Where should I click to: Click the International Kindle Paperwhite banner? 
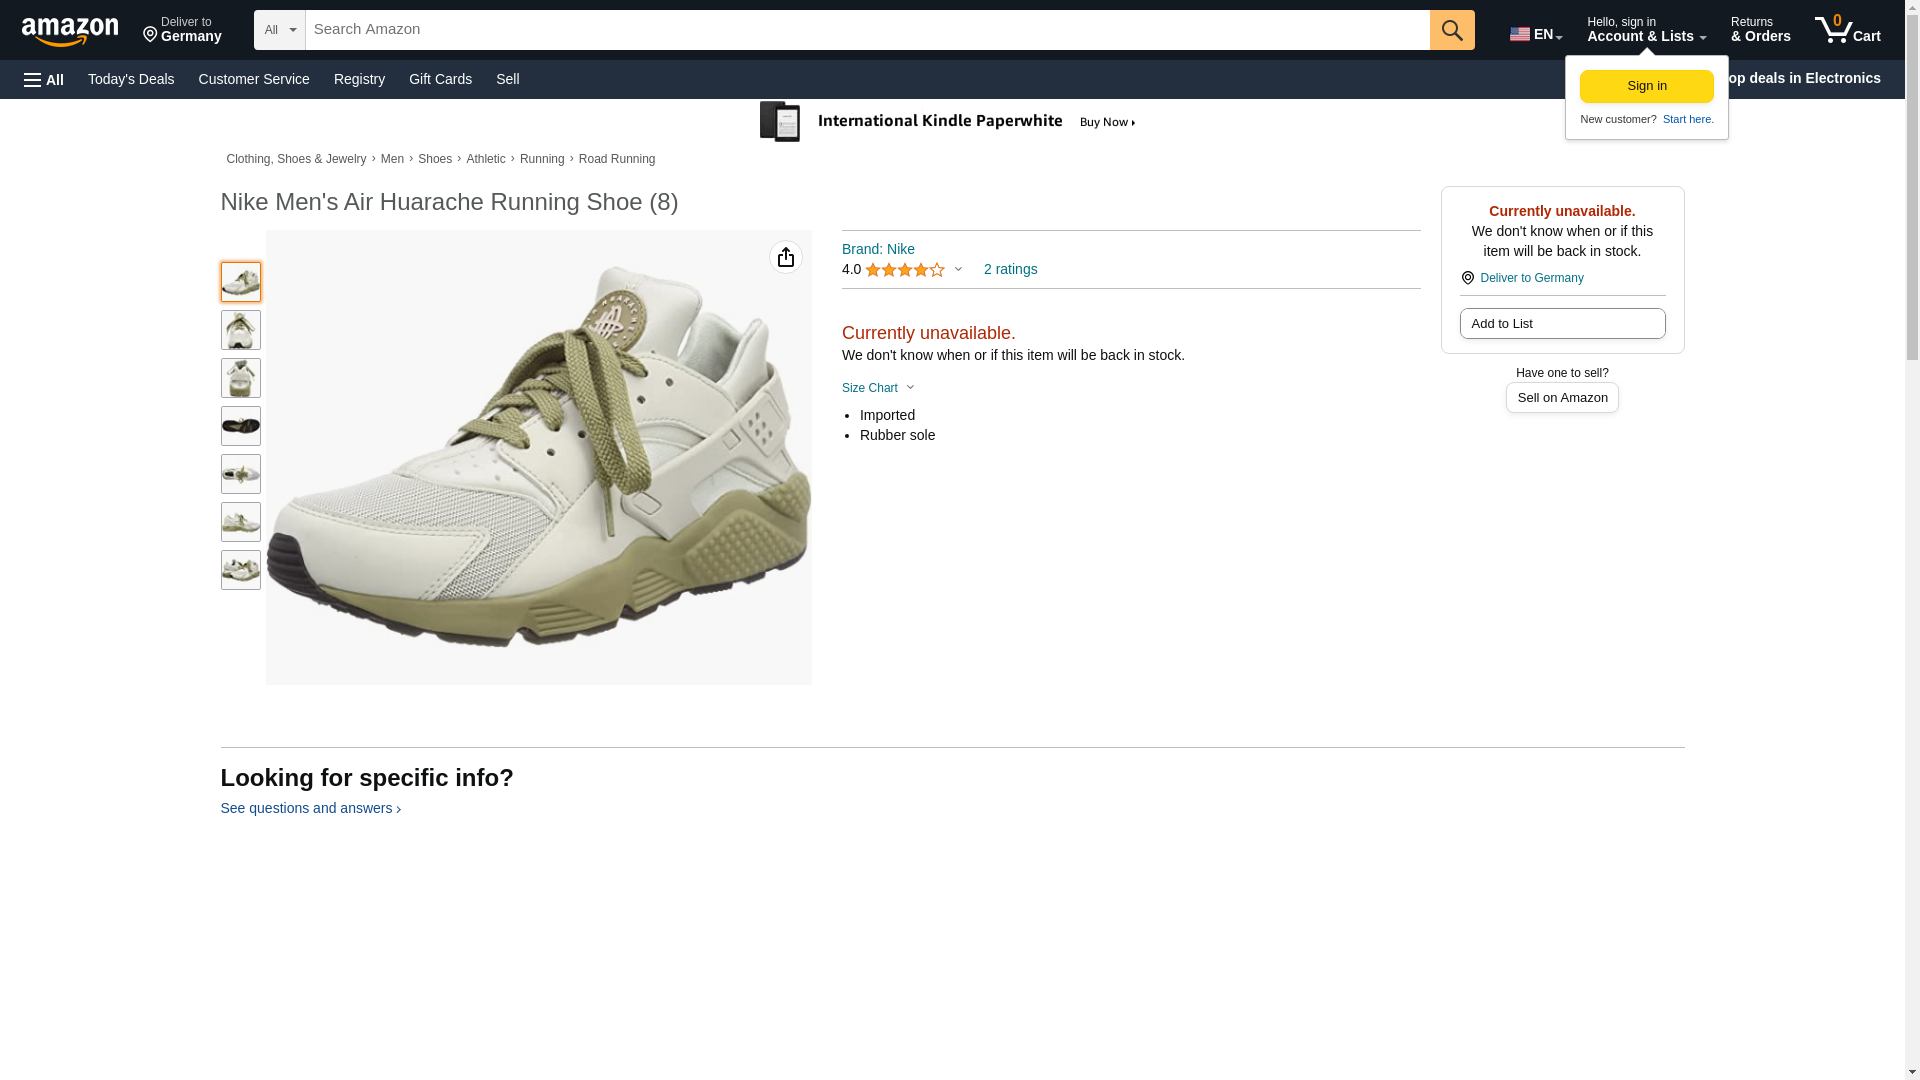tap(948, 122)
